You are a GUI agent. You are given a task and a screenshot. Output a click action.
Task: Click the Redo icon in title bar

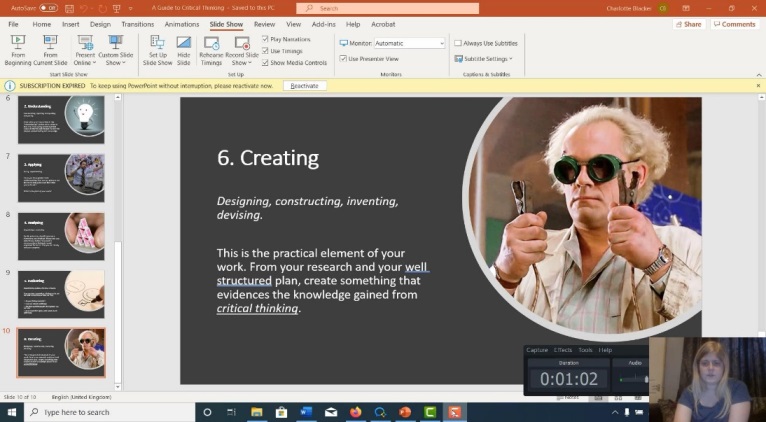(101, 8)
